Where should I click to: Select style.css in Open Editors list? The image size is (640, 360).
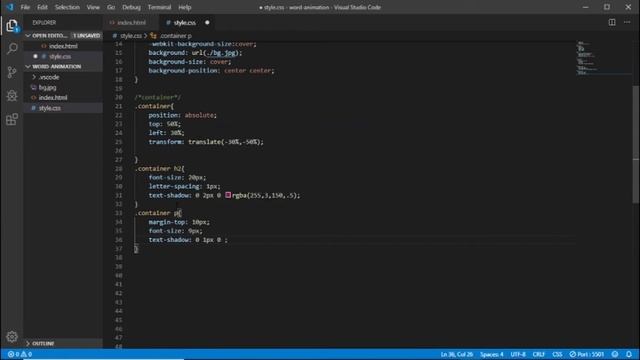pyautogui.click(x=60, y=56)
